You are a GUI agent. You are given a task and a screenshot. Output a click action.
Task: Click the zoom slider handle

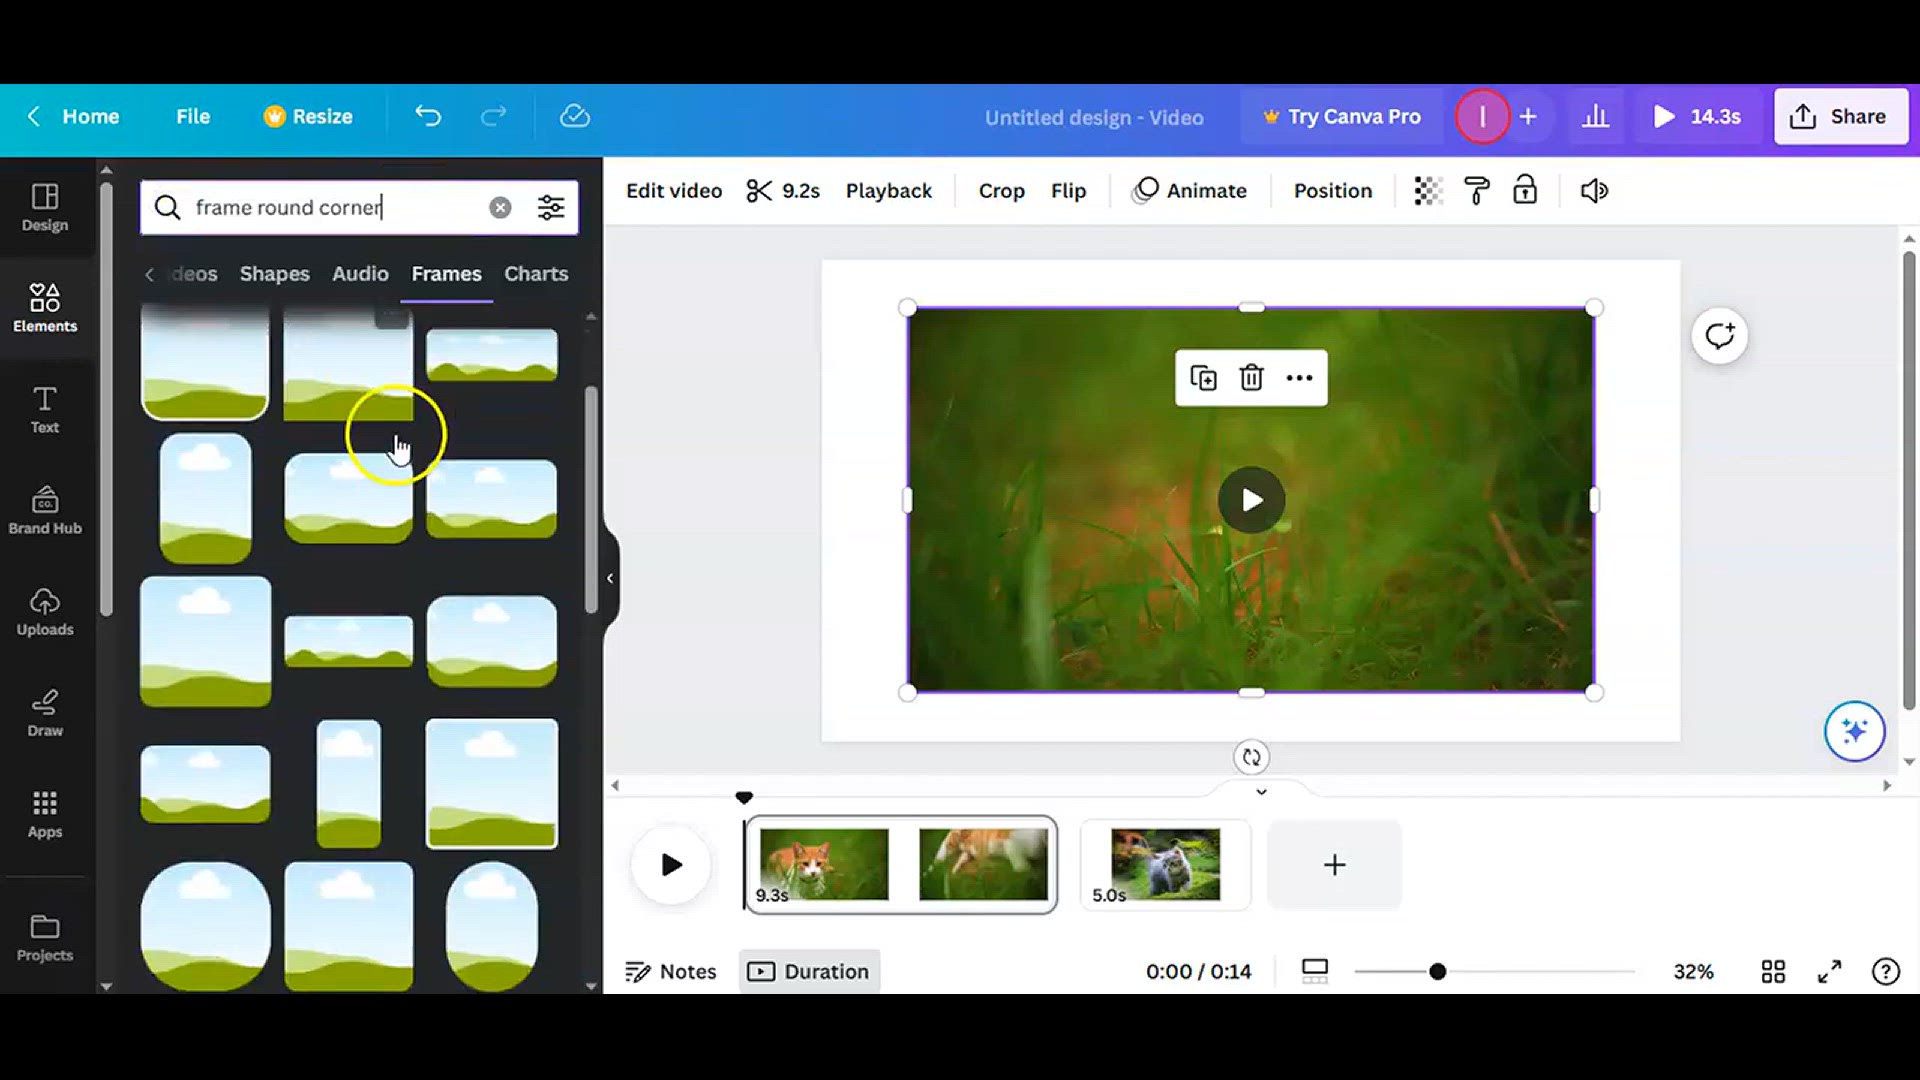pos(1437,971)
